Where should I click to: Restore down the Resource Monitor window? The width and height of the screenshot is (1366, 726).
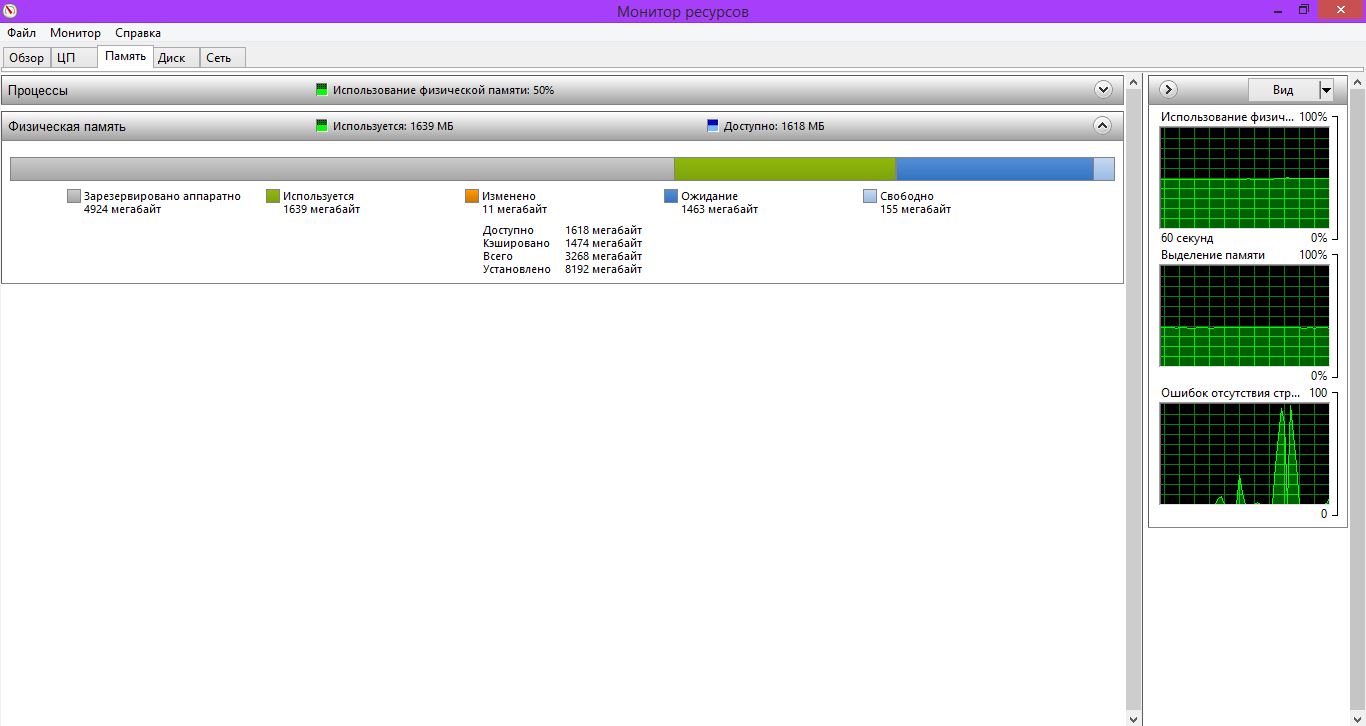coord(1303,10)
